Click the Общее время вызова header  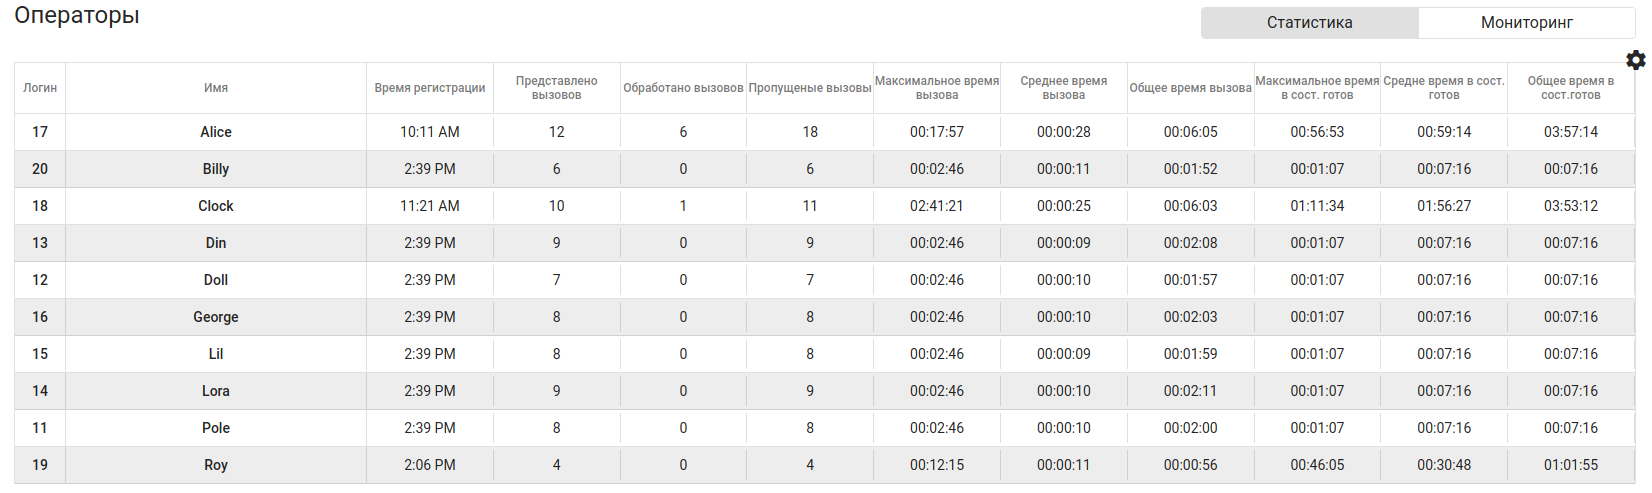pos(1190,88)
